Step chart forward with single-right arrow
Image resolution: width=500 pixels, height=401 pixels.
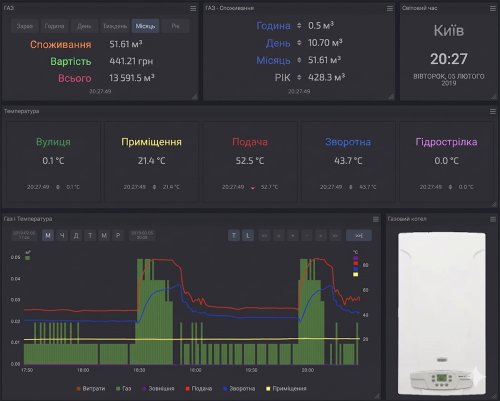[x=321, y=236]
